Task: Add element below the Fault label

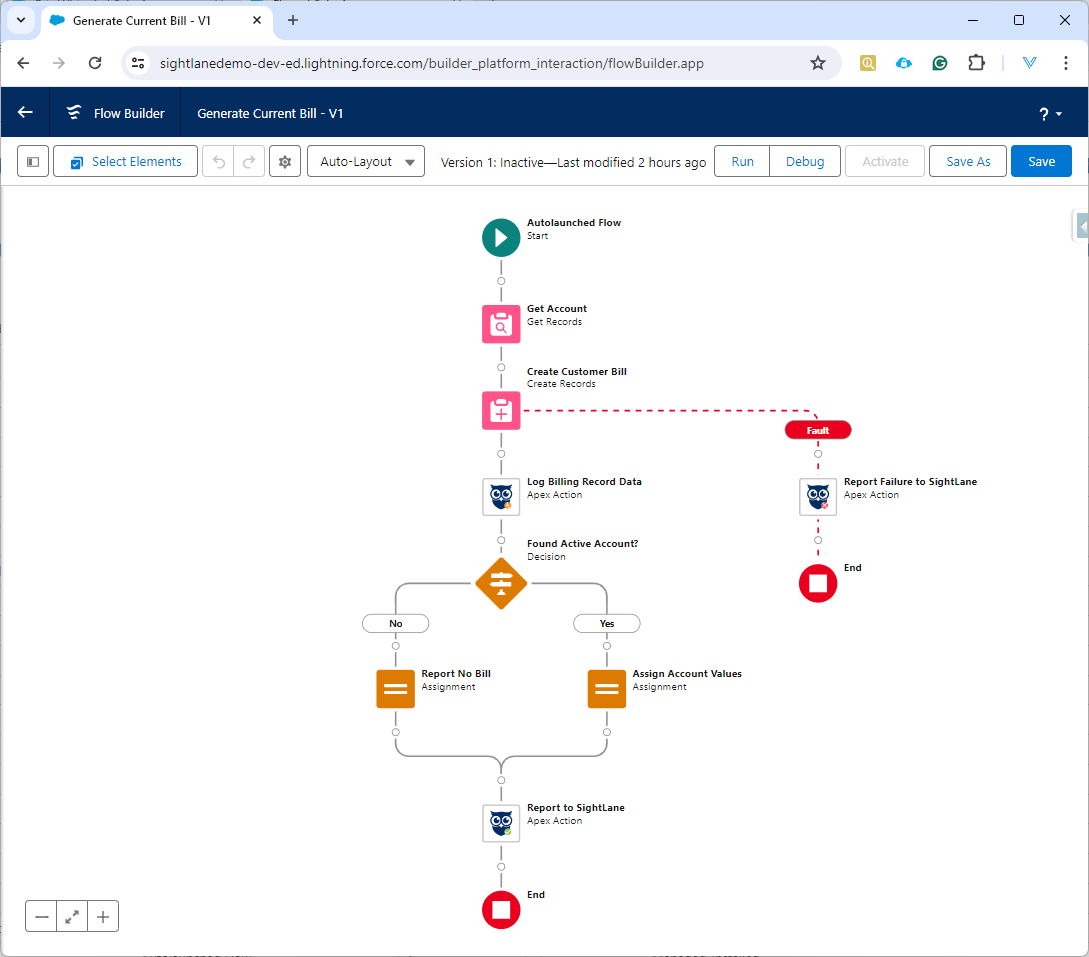Action: (817, 454)
